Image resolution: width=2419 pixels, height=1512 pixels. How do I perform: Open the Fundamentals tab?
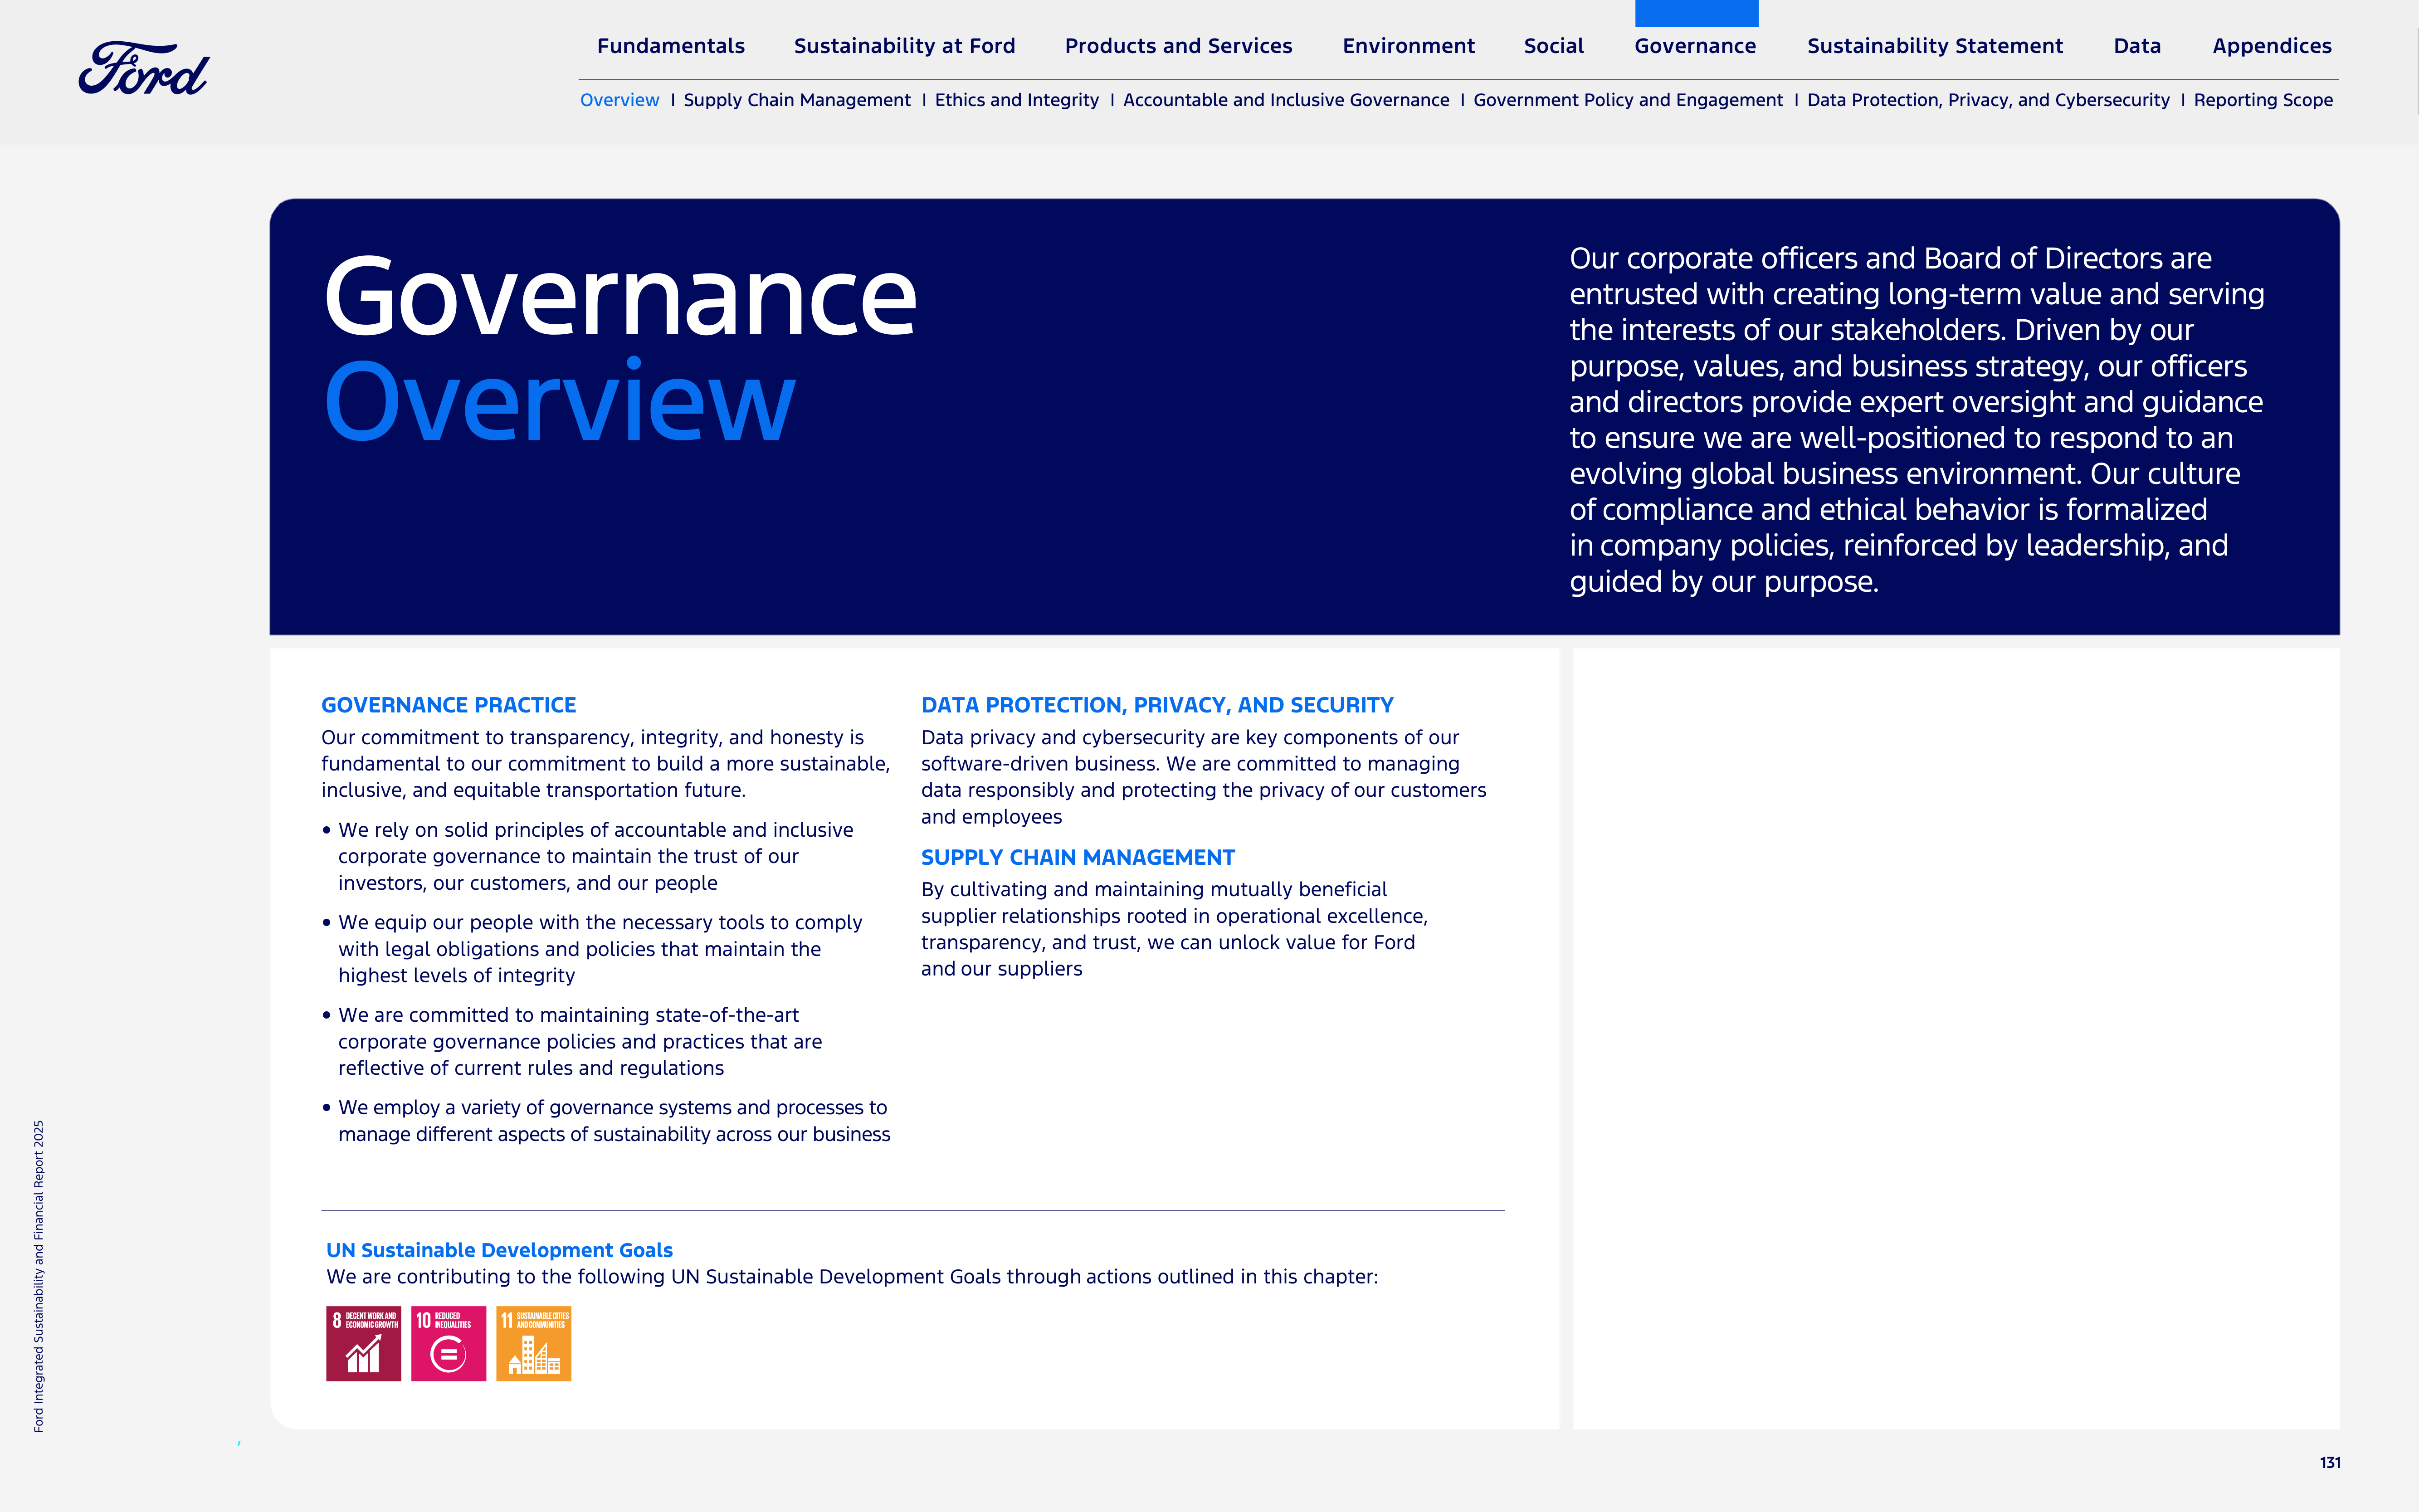click(x=671, y=46)
